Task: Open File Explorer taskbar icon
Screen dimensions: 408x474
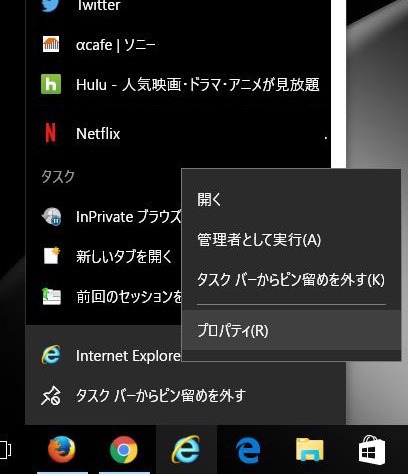Action: pos(310,449)
